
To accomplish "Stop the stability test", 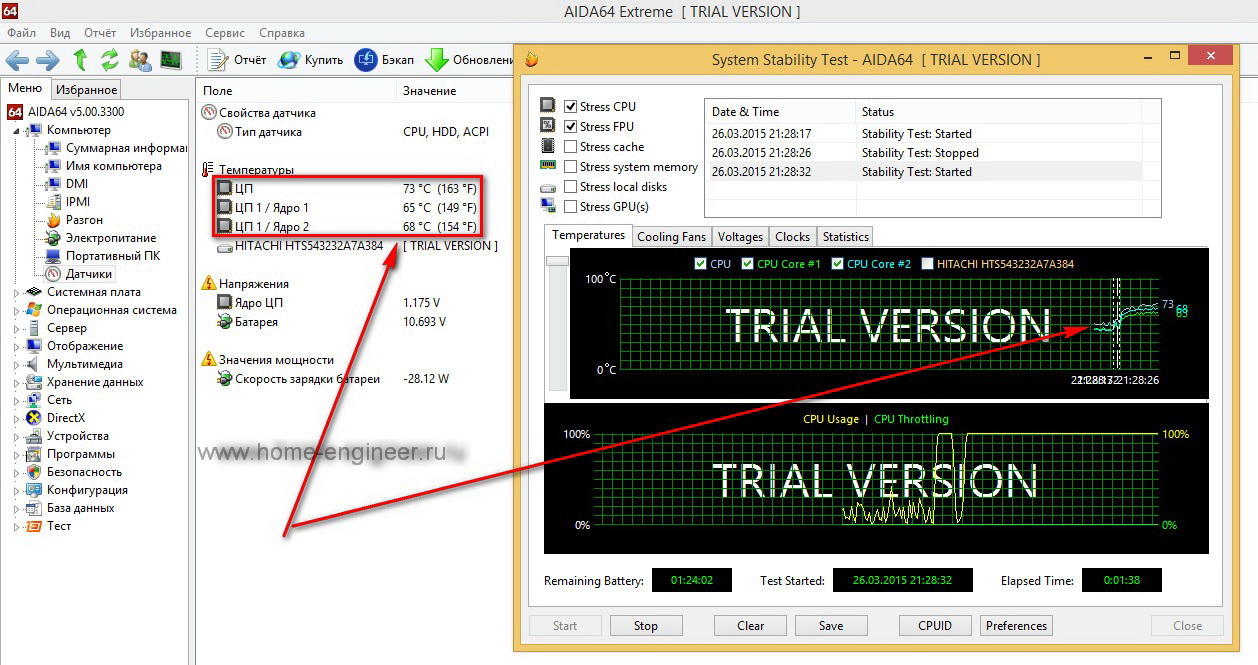I will click(646, 626).
